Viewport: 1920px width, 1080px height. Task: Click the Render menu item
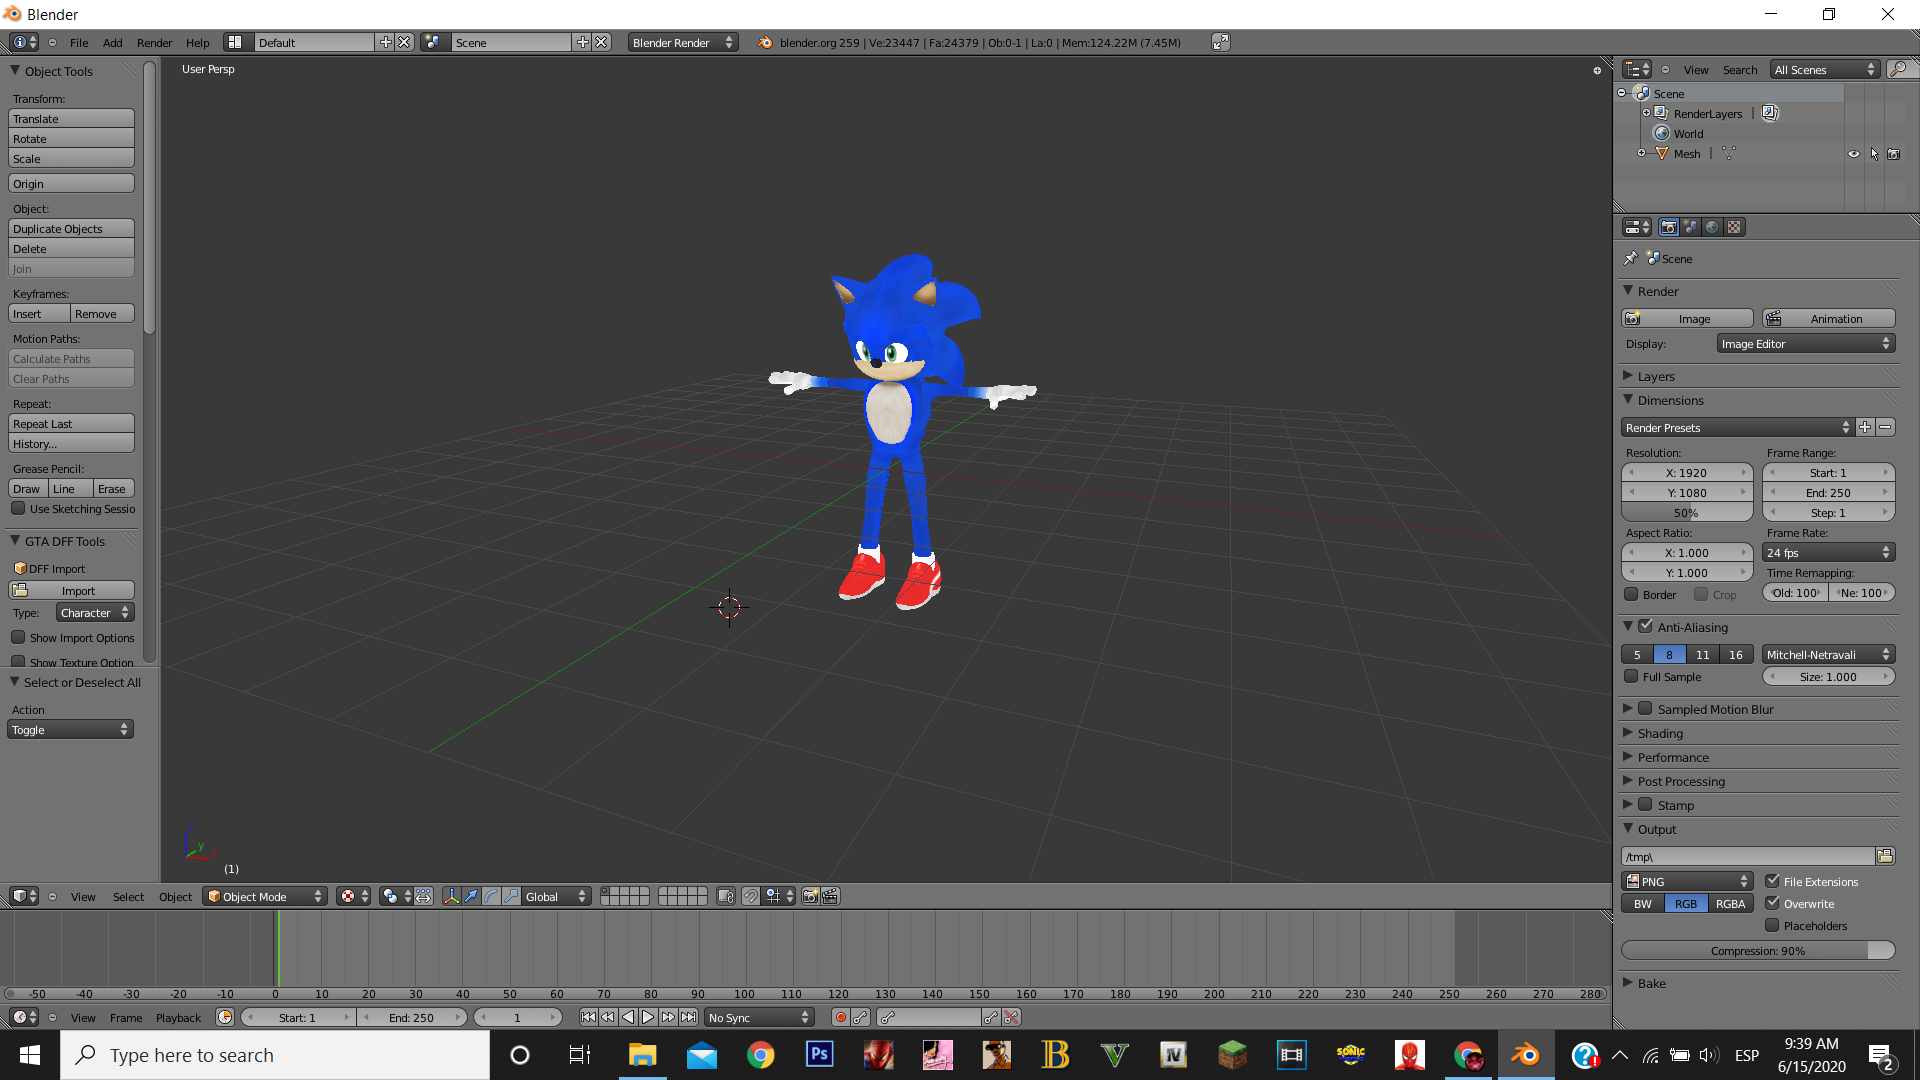[154, 42]
